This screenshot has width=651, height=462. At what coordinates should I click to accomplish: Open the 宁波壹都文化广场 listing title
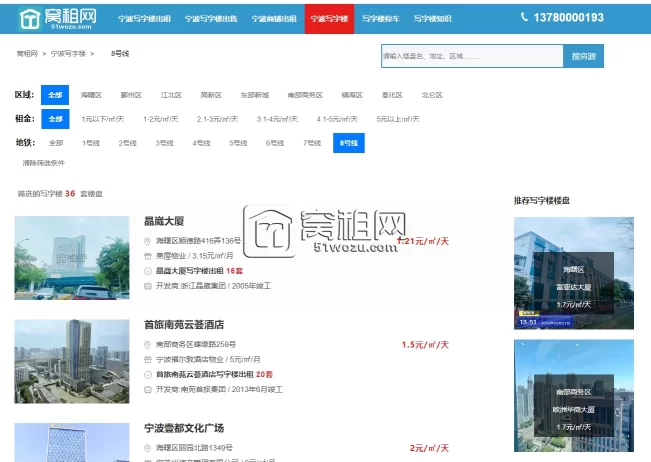coord(184,428)
